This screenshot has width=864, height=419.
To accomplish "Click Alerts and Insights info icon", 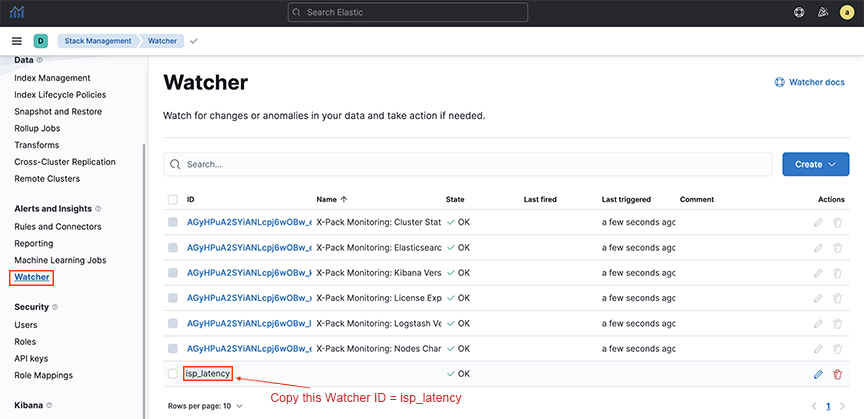I will (x=98, y=209).
